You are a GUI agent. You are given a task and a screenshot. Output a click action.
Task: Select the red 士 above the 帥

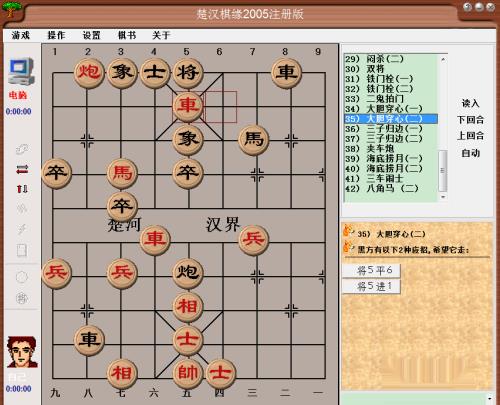[188, 341]
